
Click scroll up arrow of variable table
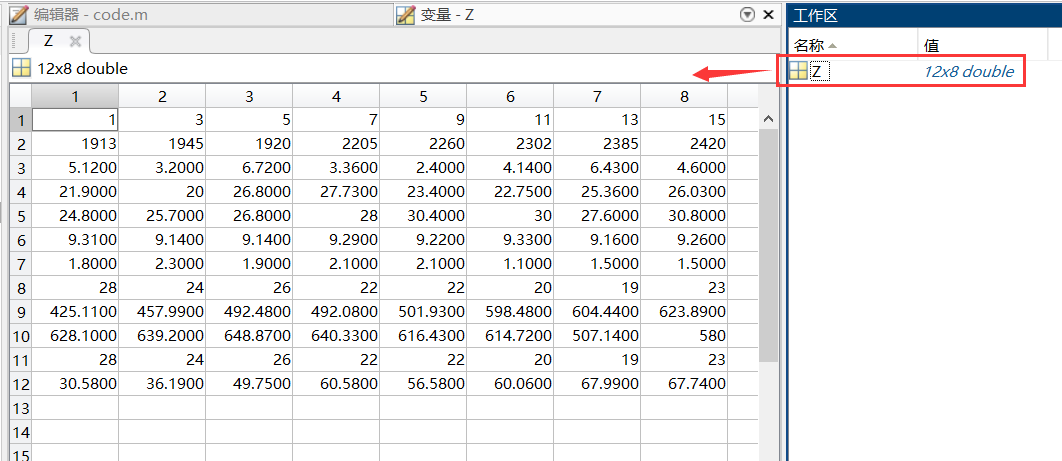coord(768,119)
